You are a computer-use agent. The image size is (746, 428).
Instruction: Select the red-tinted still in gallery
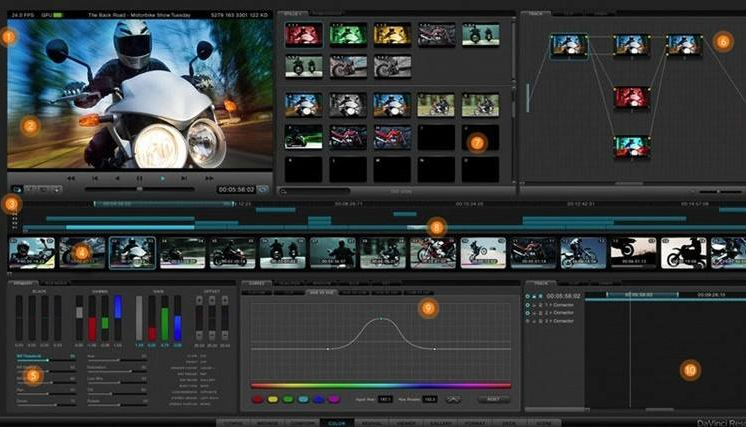(304, 35)
